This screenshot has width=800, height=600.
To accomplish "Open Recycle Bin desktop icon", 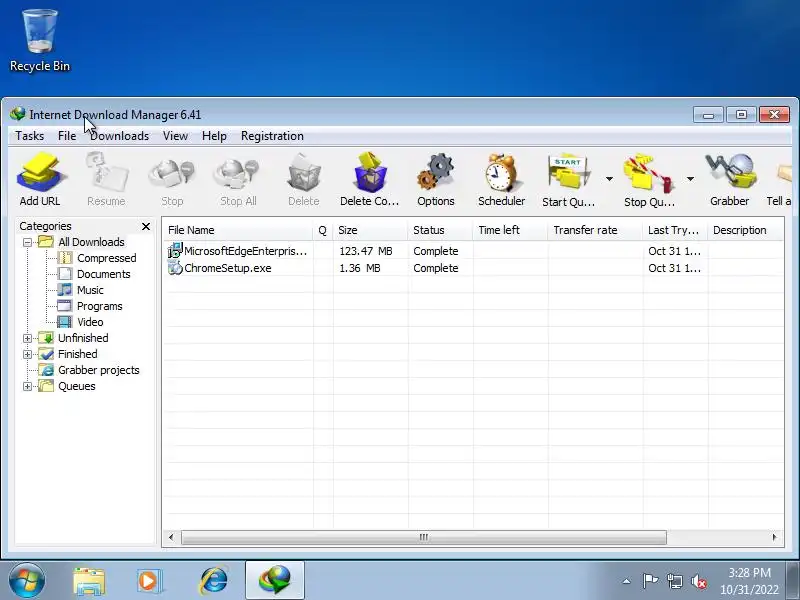I will (x=40, y=40).
